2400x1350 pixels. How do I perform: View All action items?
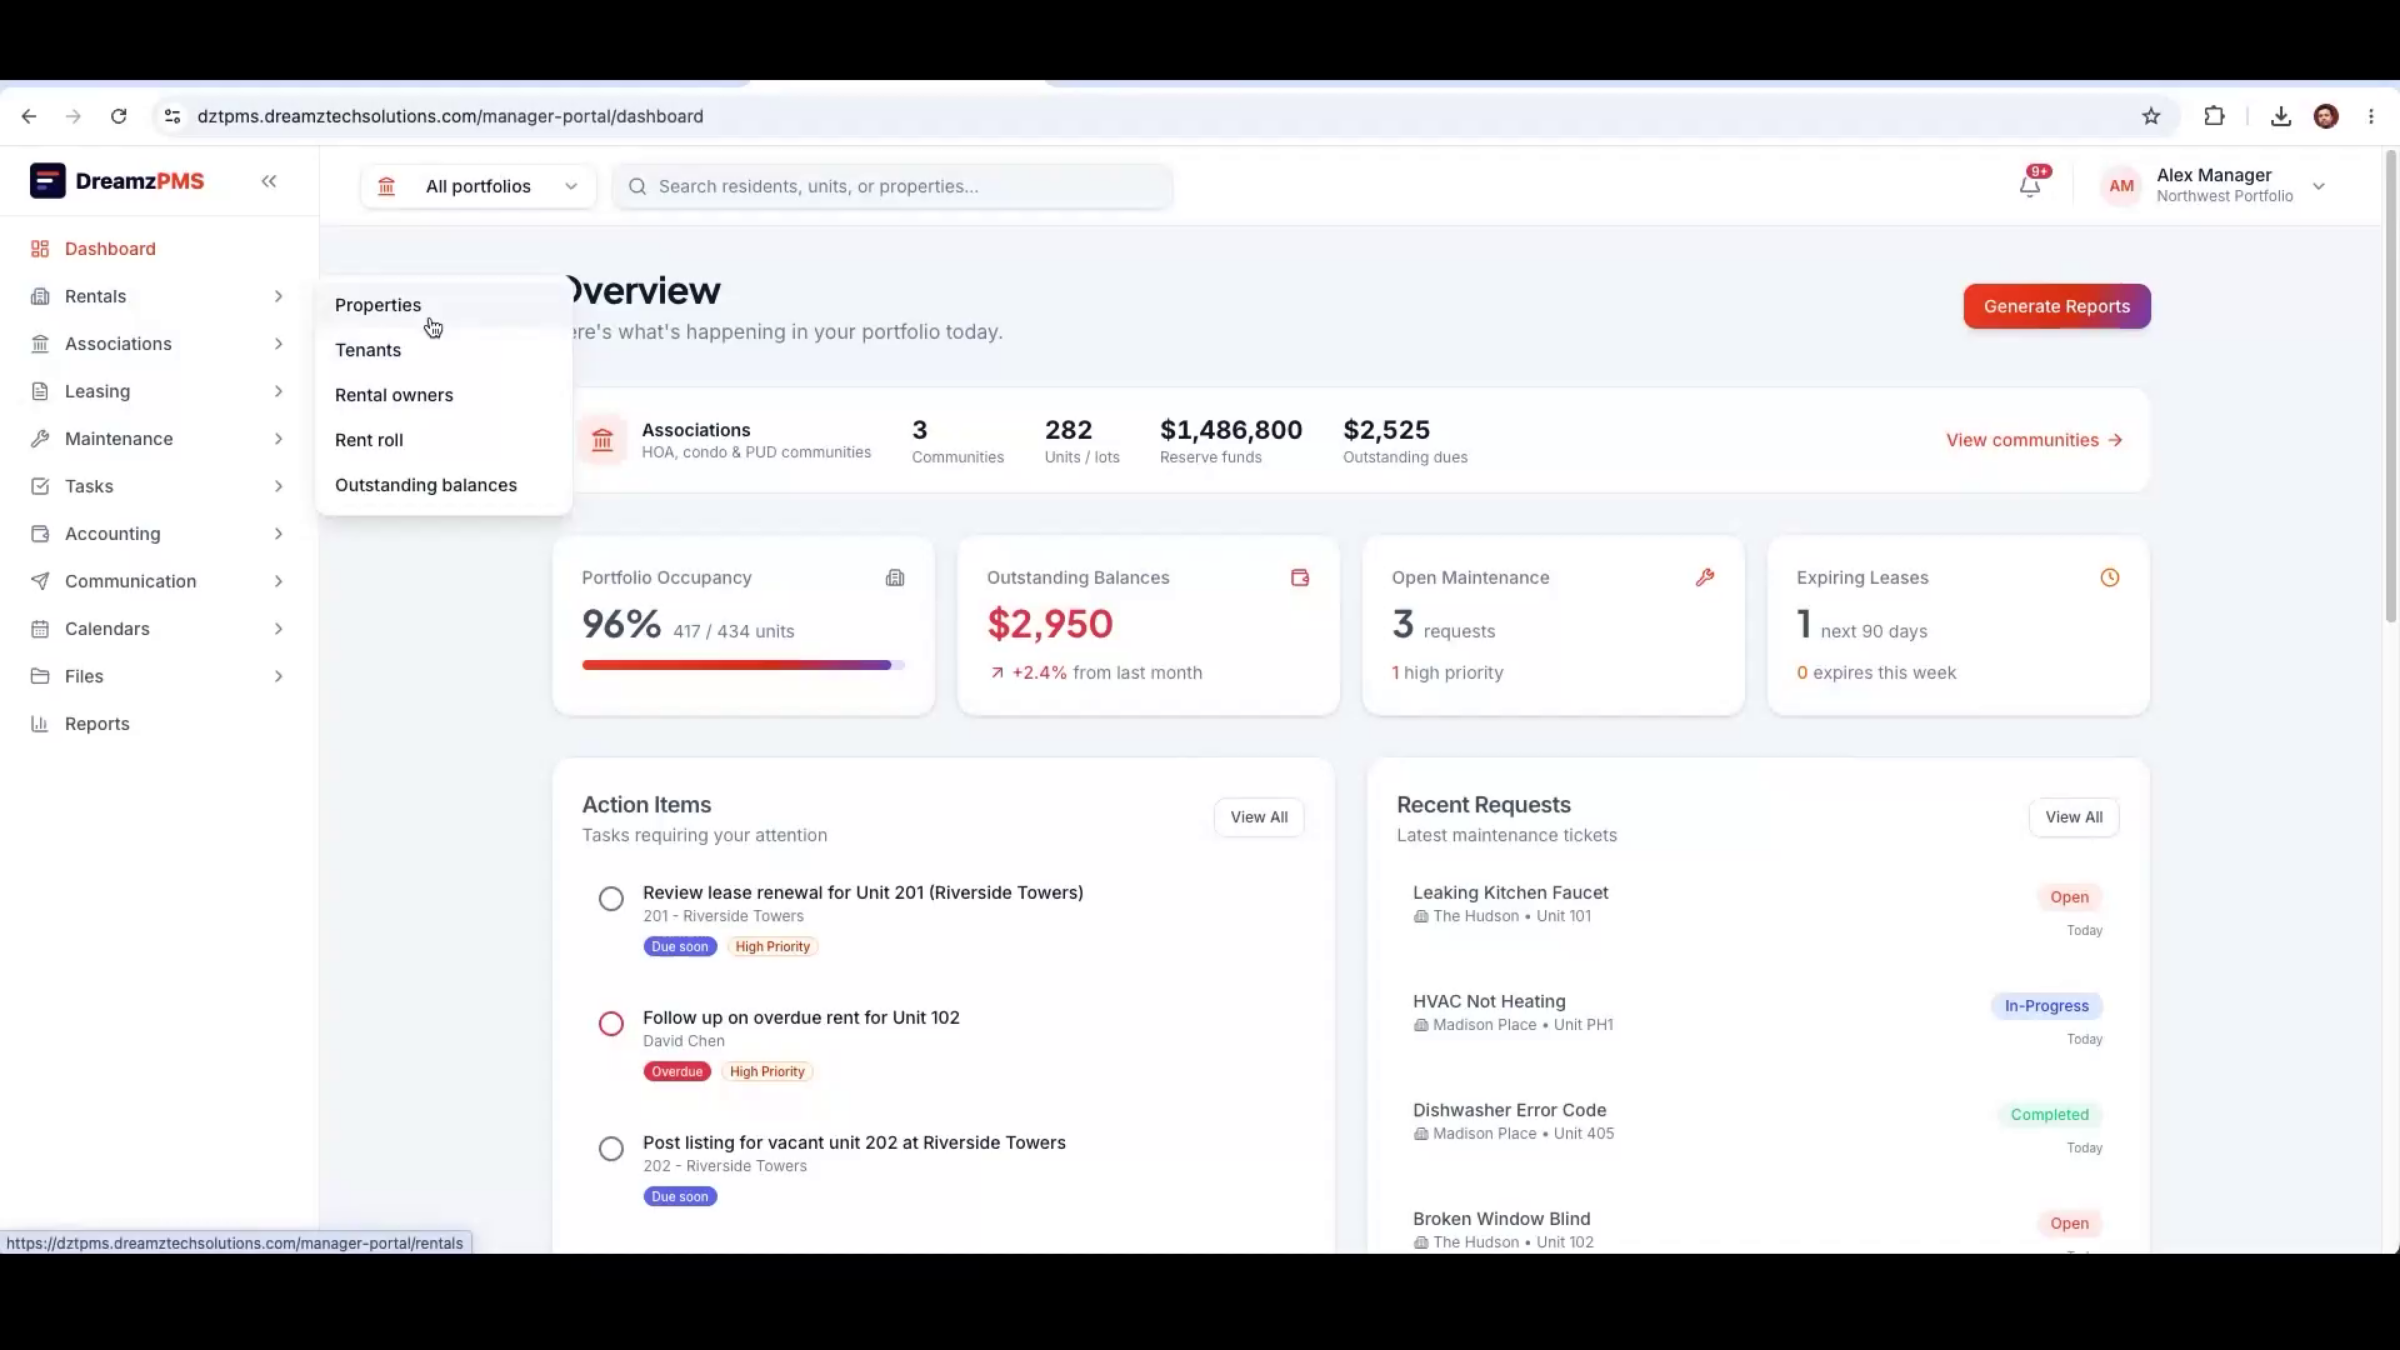[x=1259, y=817]
